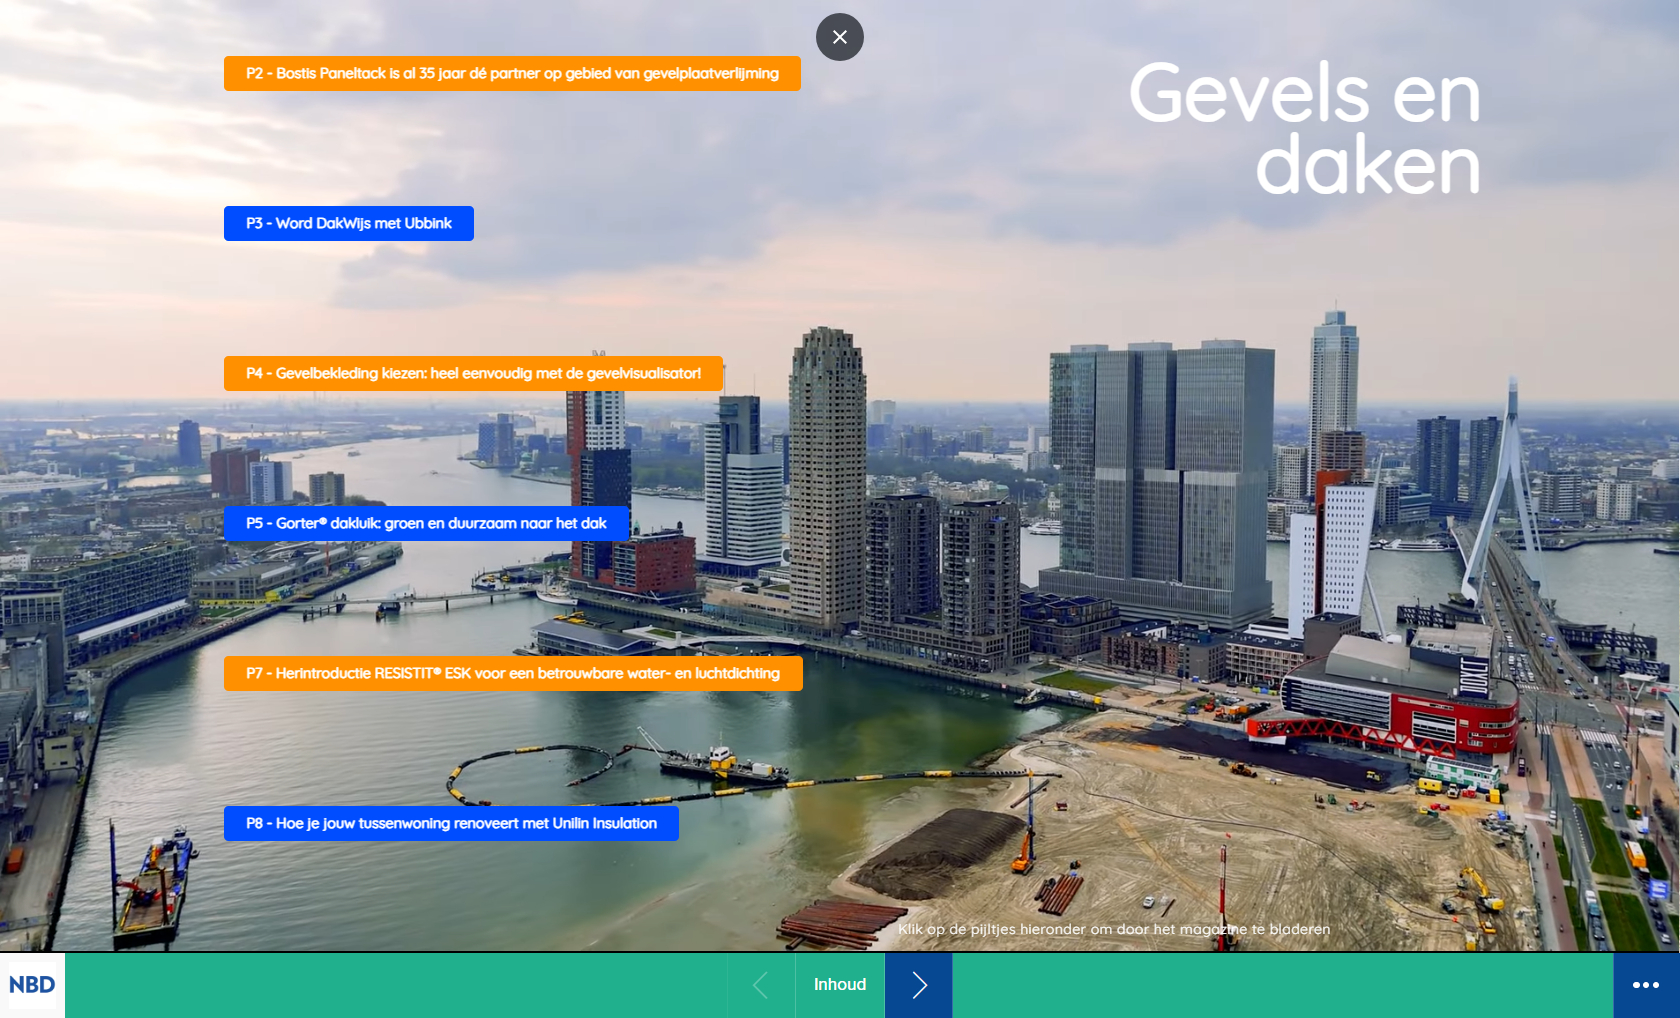1680x1018 pixels.
Task: Open P5 Gorter dakluik article
Action: pos(426,523)
